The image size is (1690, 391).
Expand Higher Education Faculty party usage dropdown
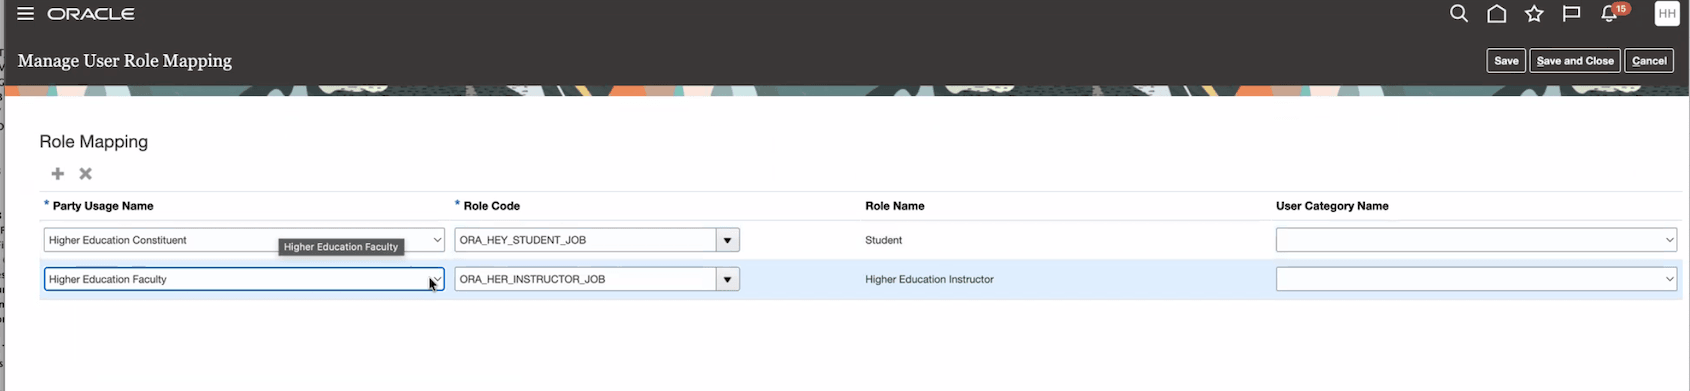pyautogui.click(x=437, y=279)
